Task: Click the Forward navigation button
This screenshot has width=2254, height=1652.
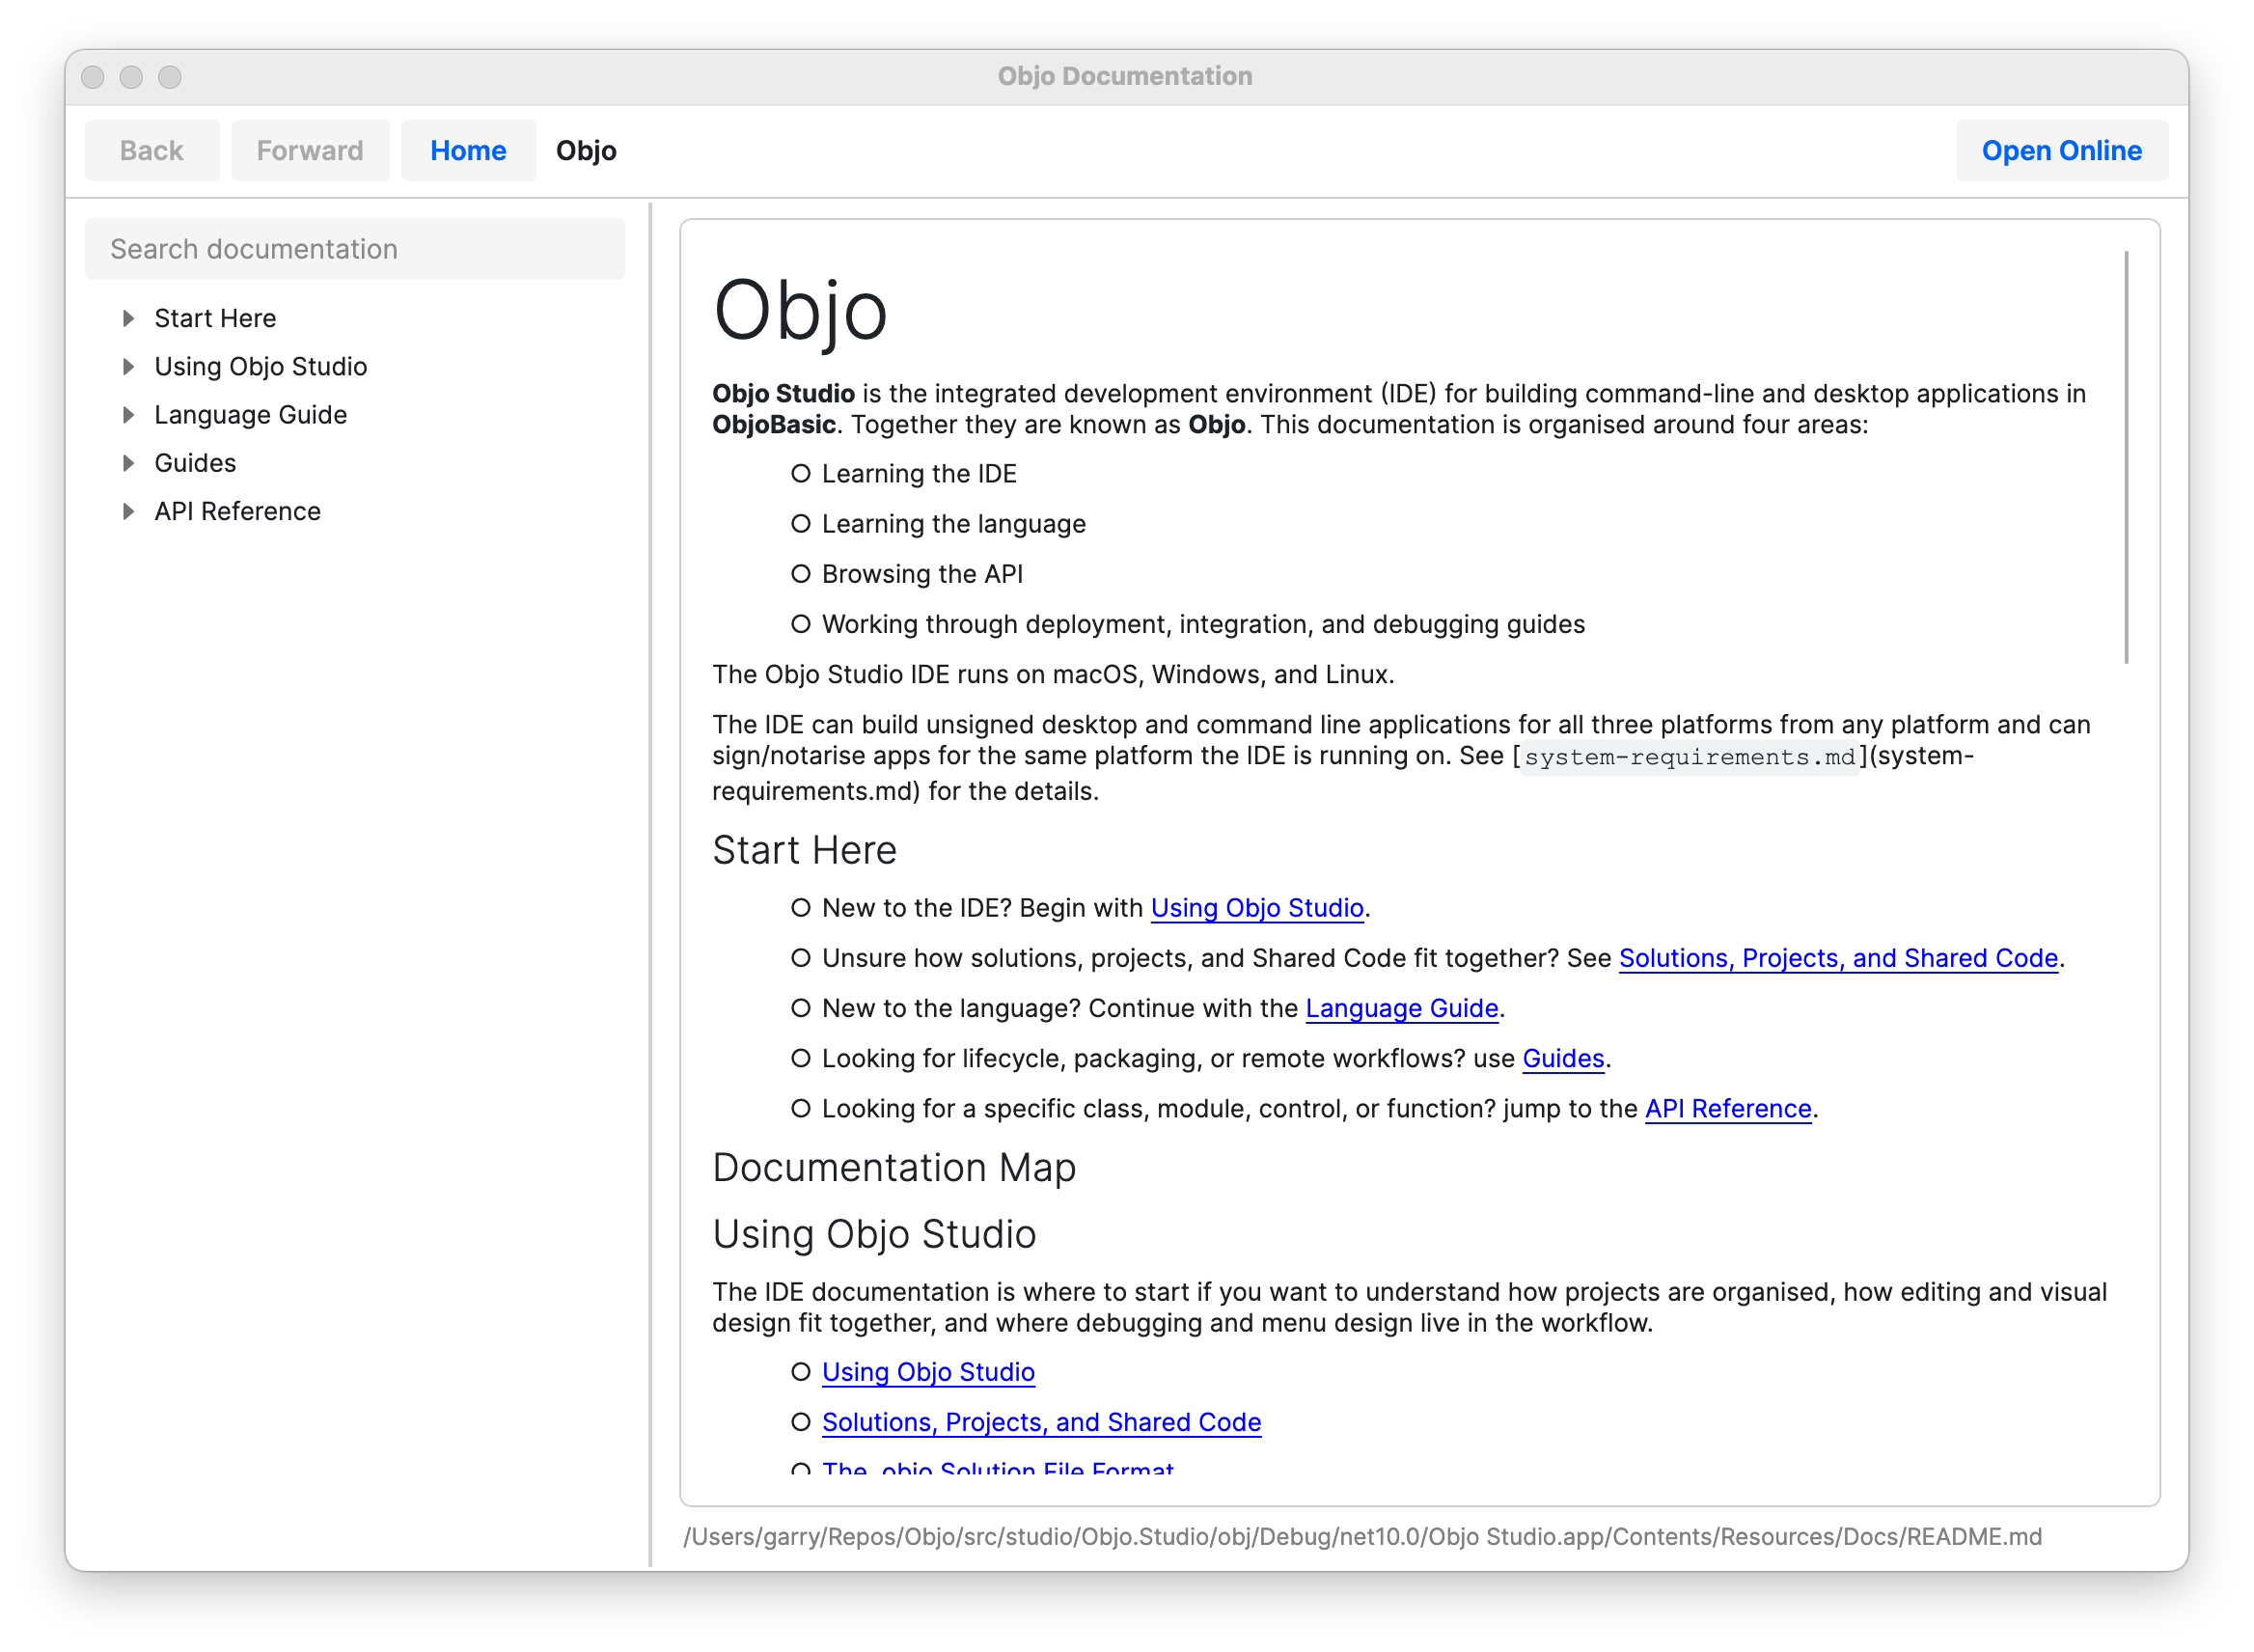Action: pyautogui.click(x=310, y=150)
